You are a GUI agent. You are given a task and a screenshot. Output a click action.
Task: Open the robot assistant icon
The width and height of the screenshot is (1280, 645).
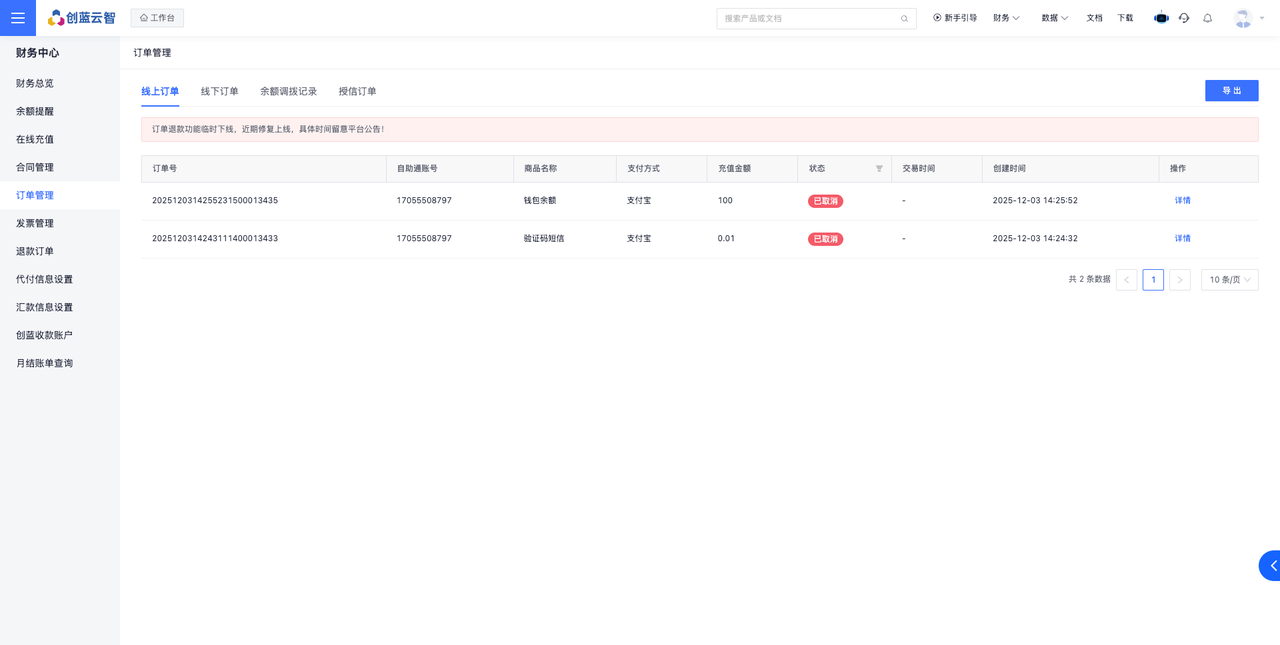[x=1161, y=18]
